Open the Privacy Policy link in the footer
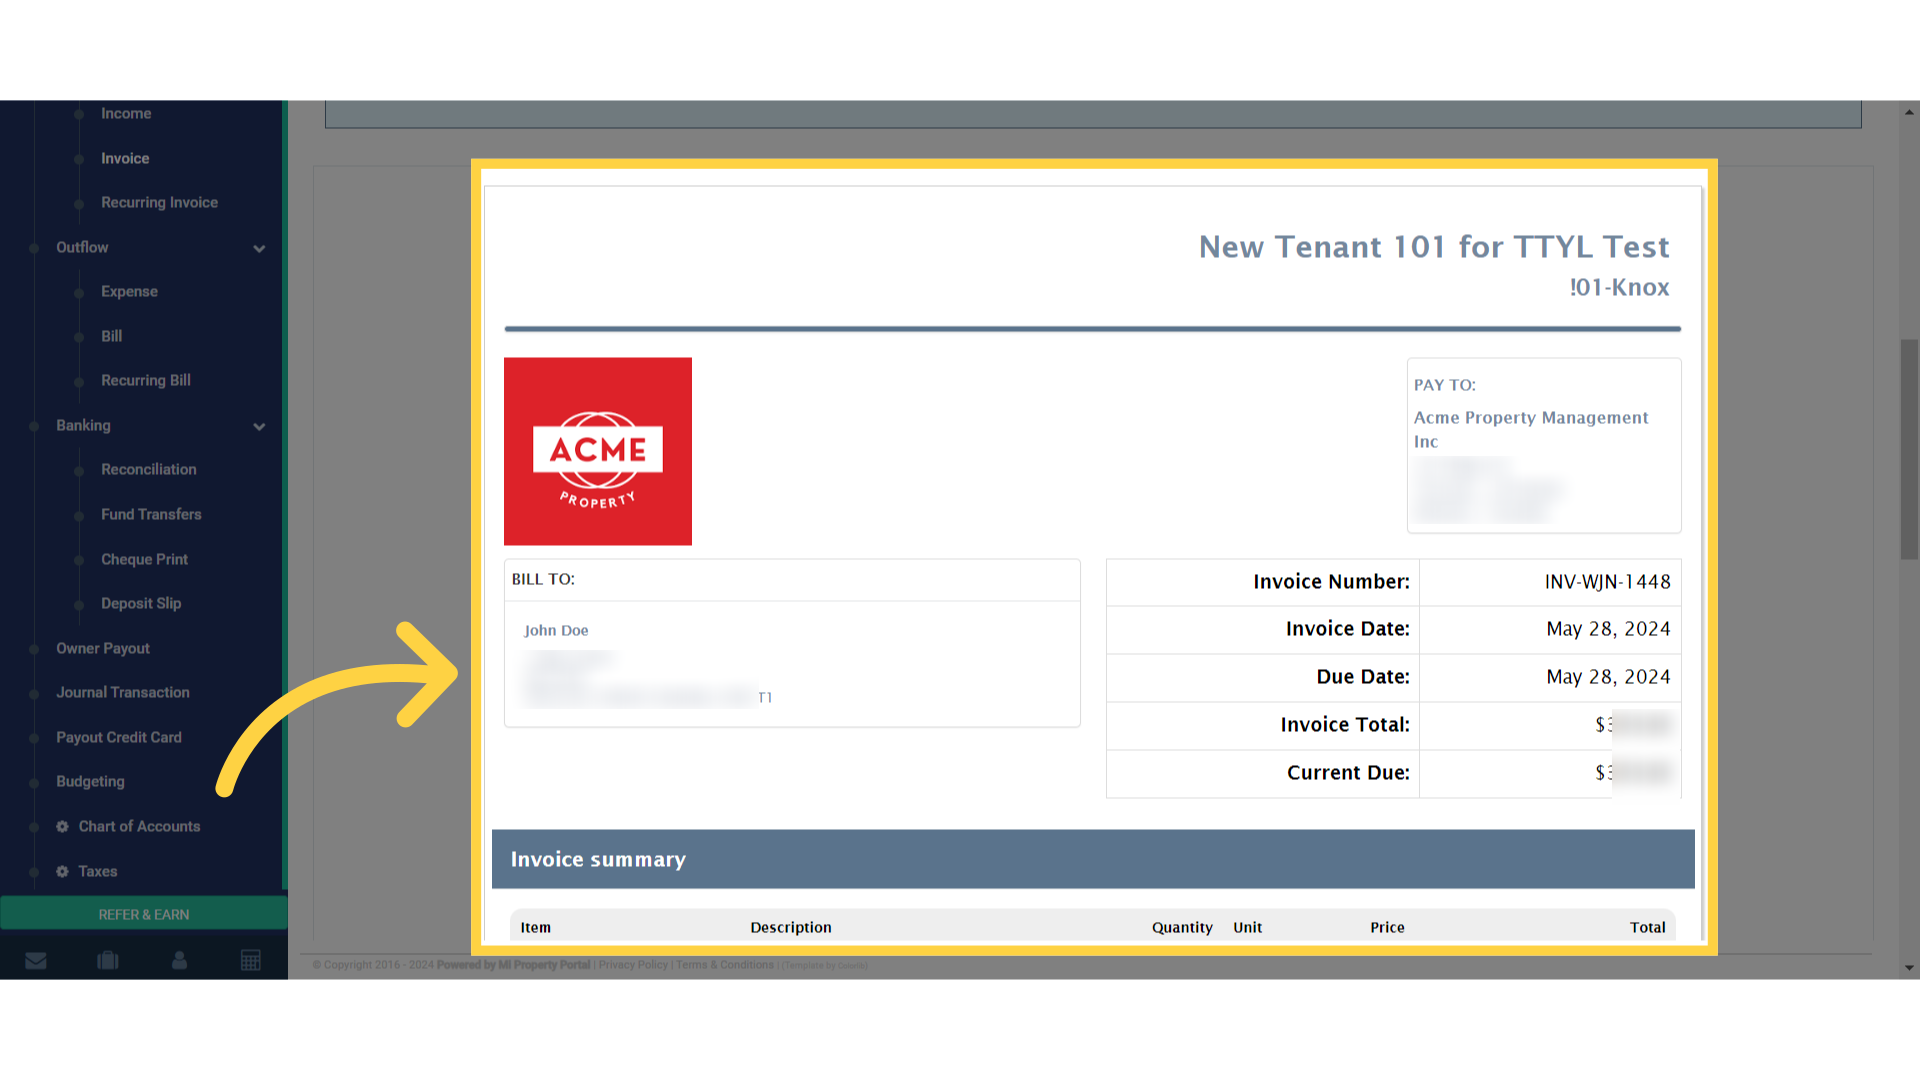The width and height of the screenshot is (1920, 1080). 632,964
